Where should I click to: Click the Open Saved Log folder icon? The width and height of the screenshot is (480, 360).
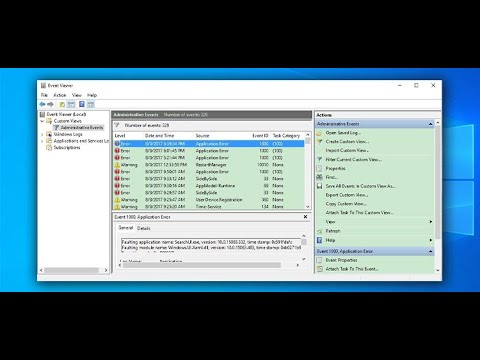point(319,133)
